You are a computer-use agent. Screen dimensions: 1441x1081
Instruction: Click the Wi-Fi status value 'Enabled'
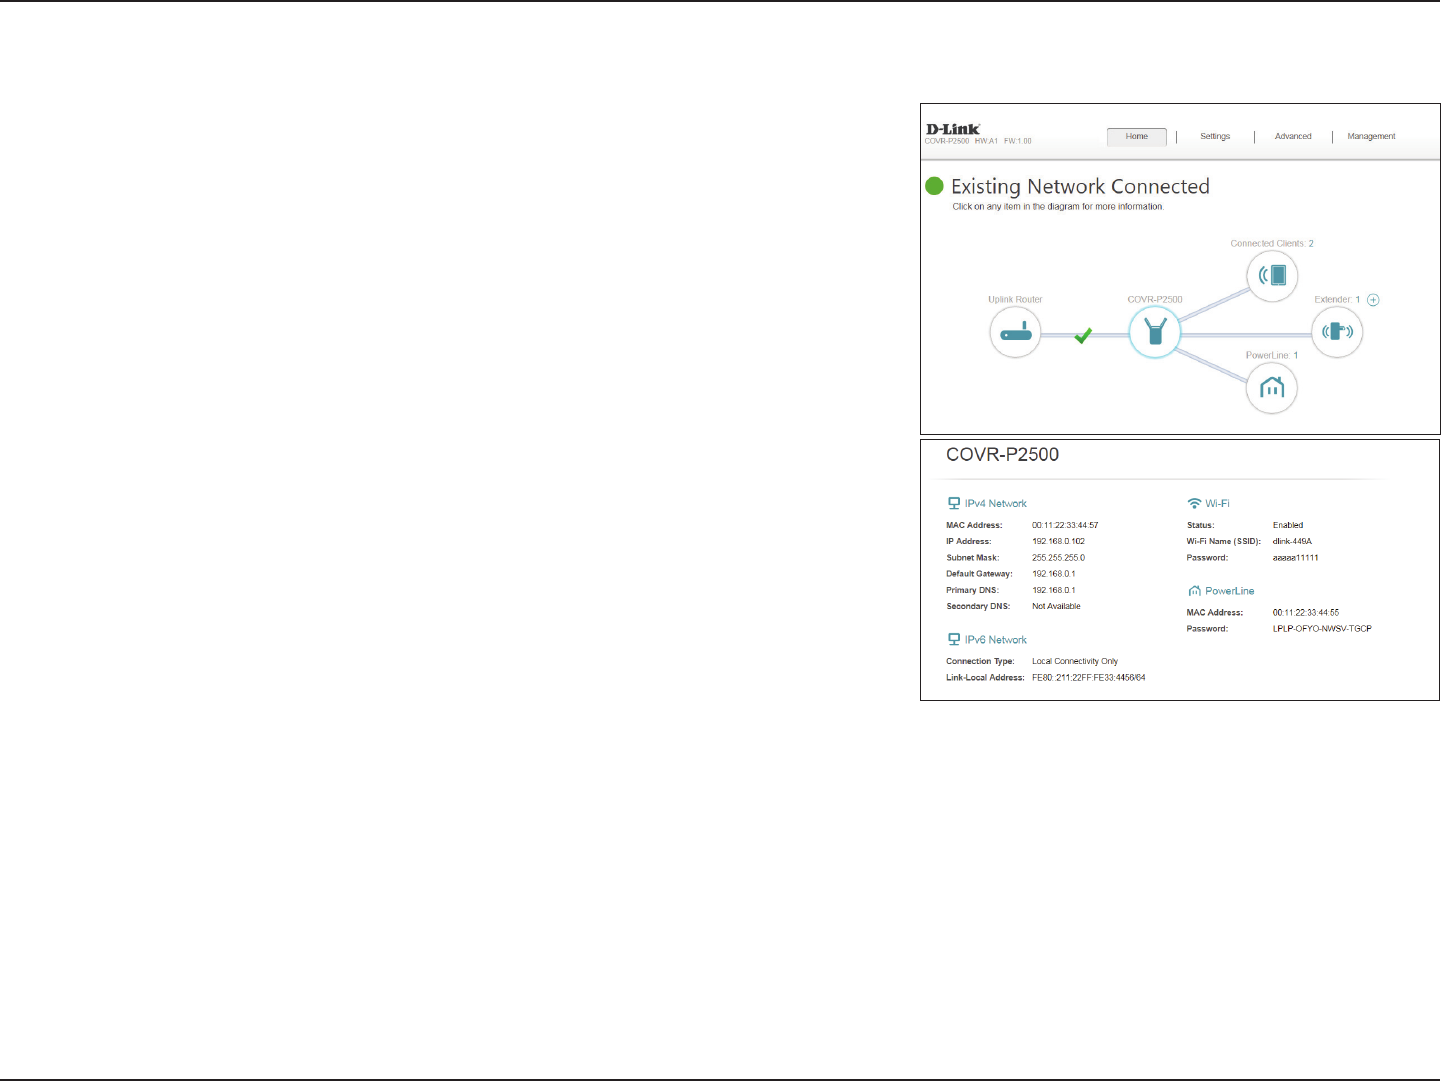click(1288, 525)
